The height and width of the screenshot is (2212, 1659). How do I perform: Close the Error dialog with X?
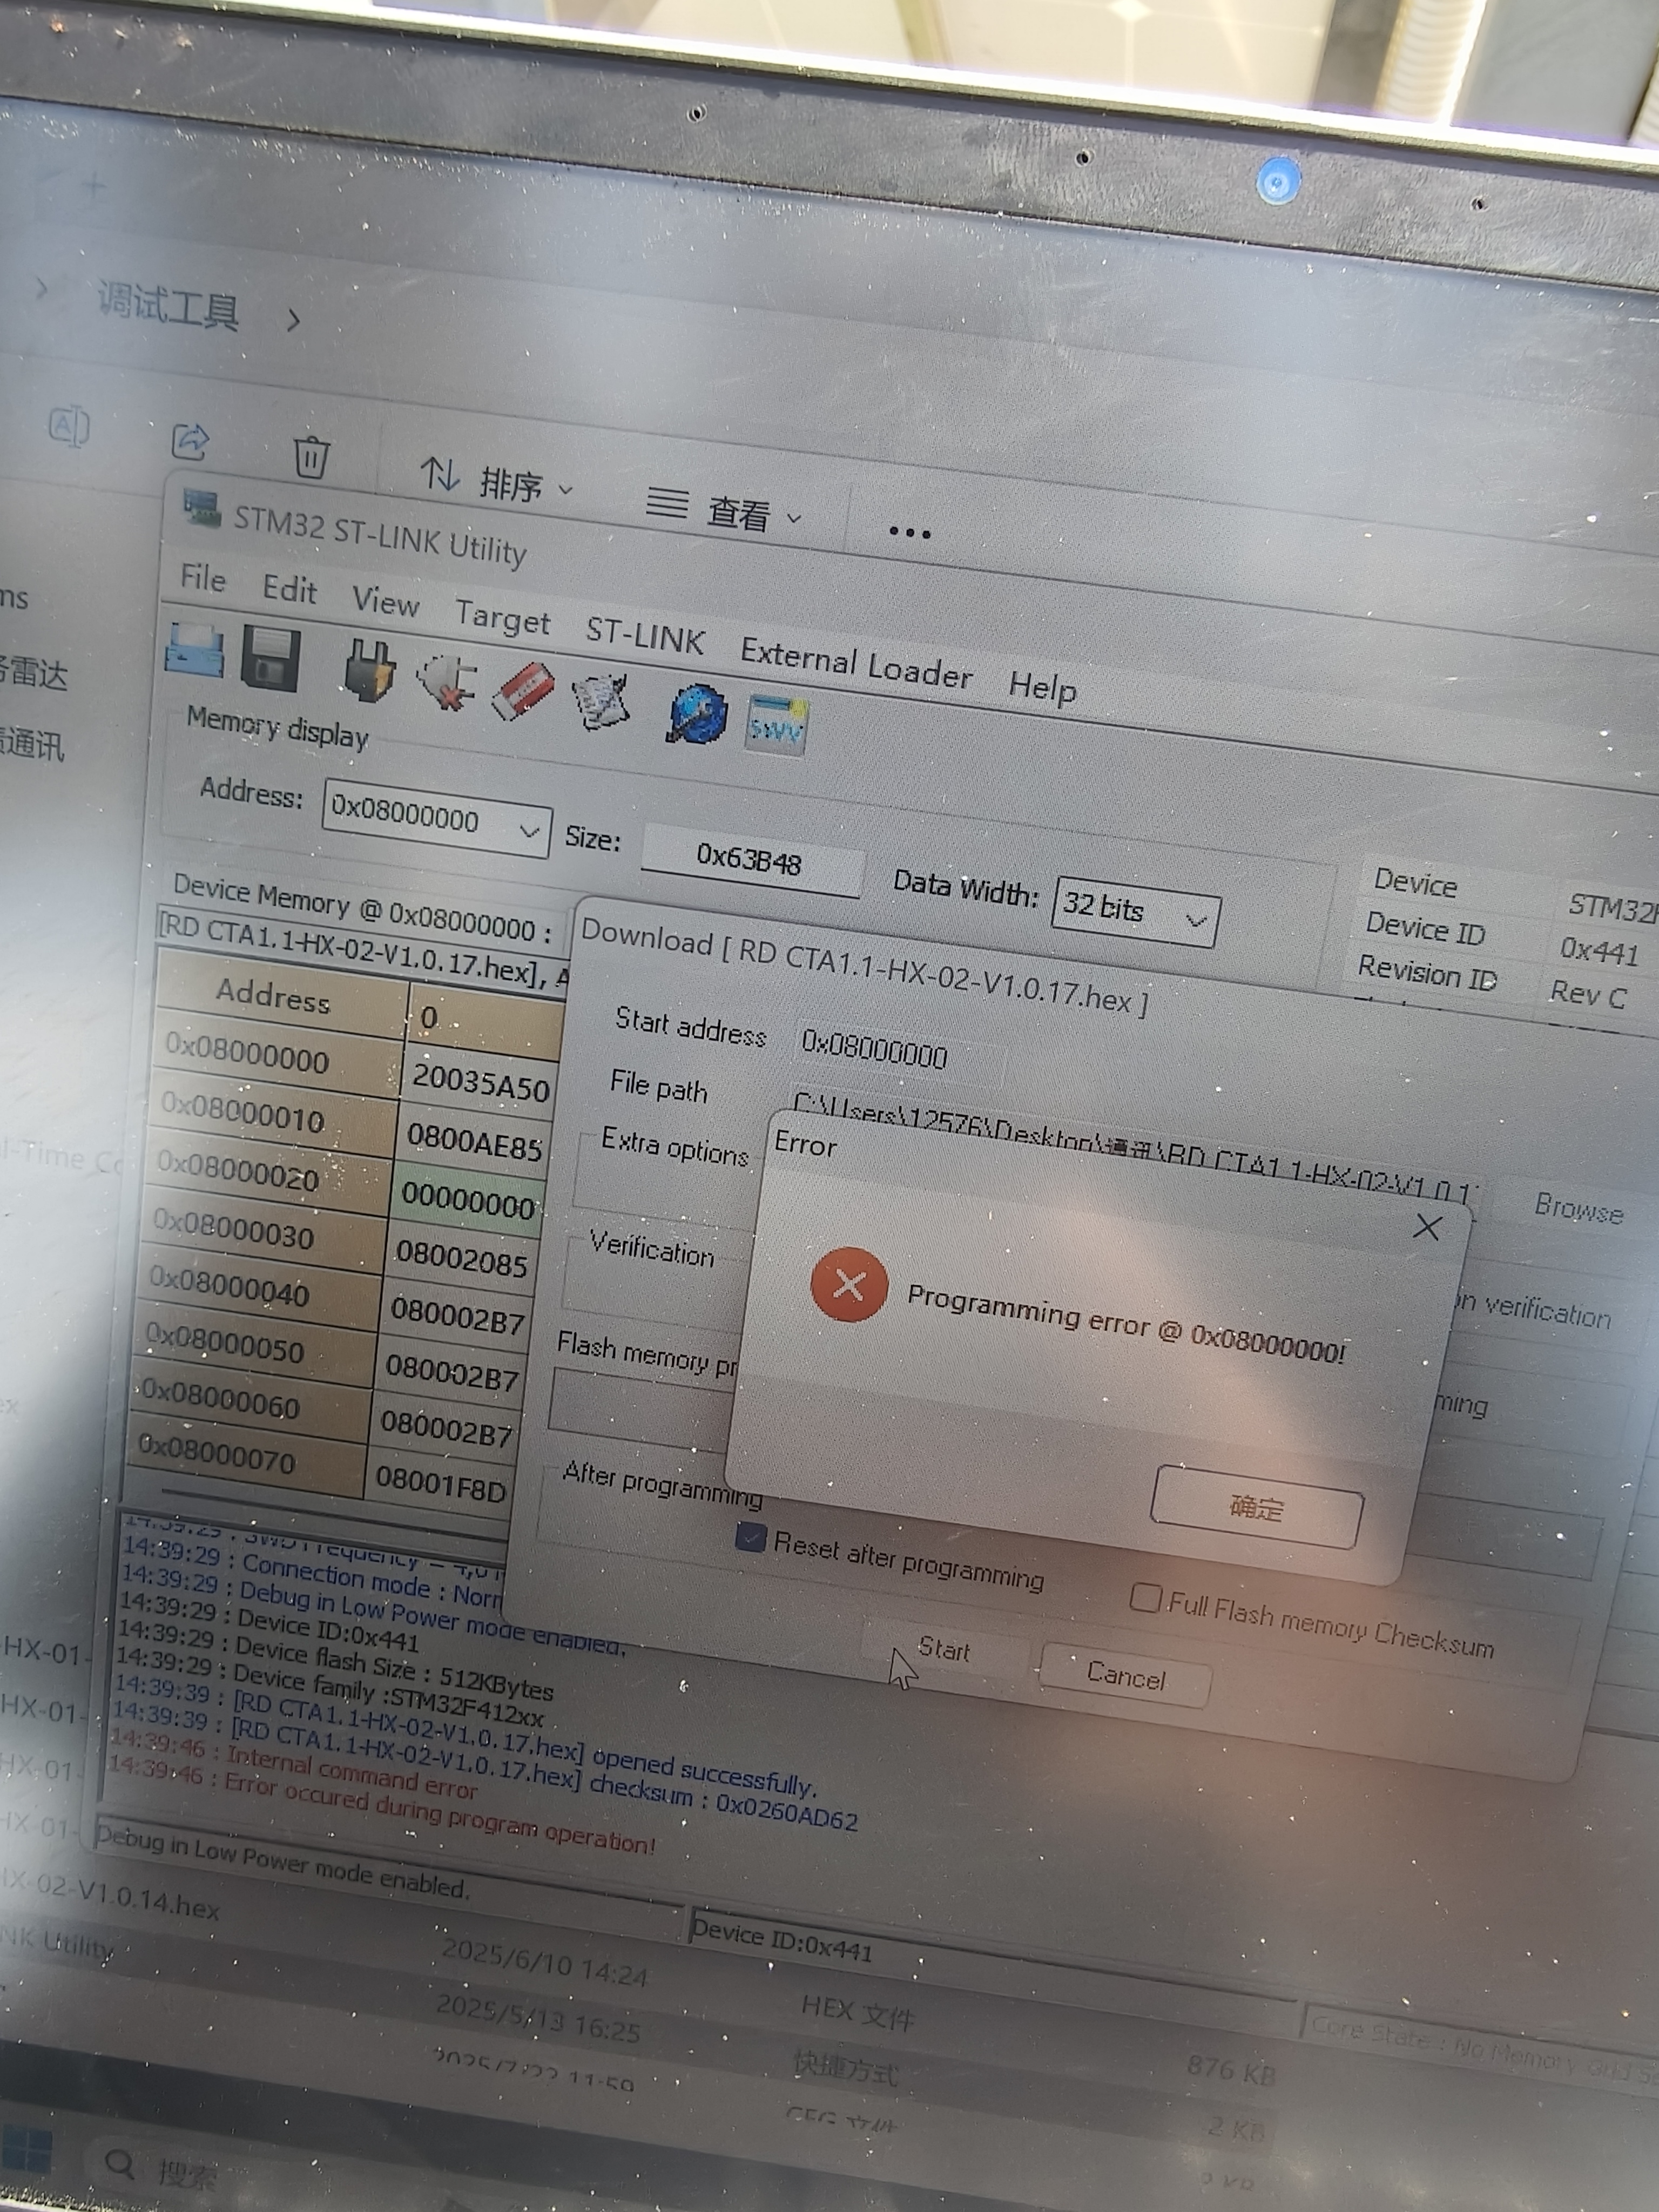1427,1227
